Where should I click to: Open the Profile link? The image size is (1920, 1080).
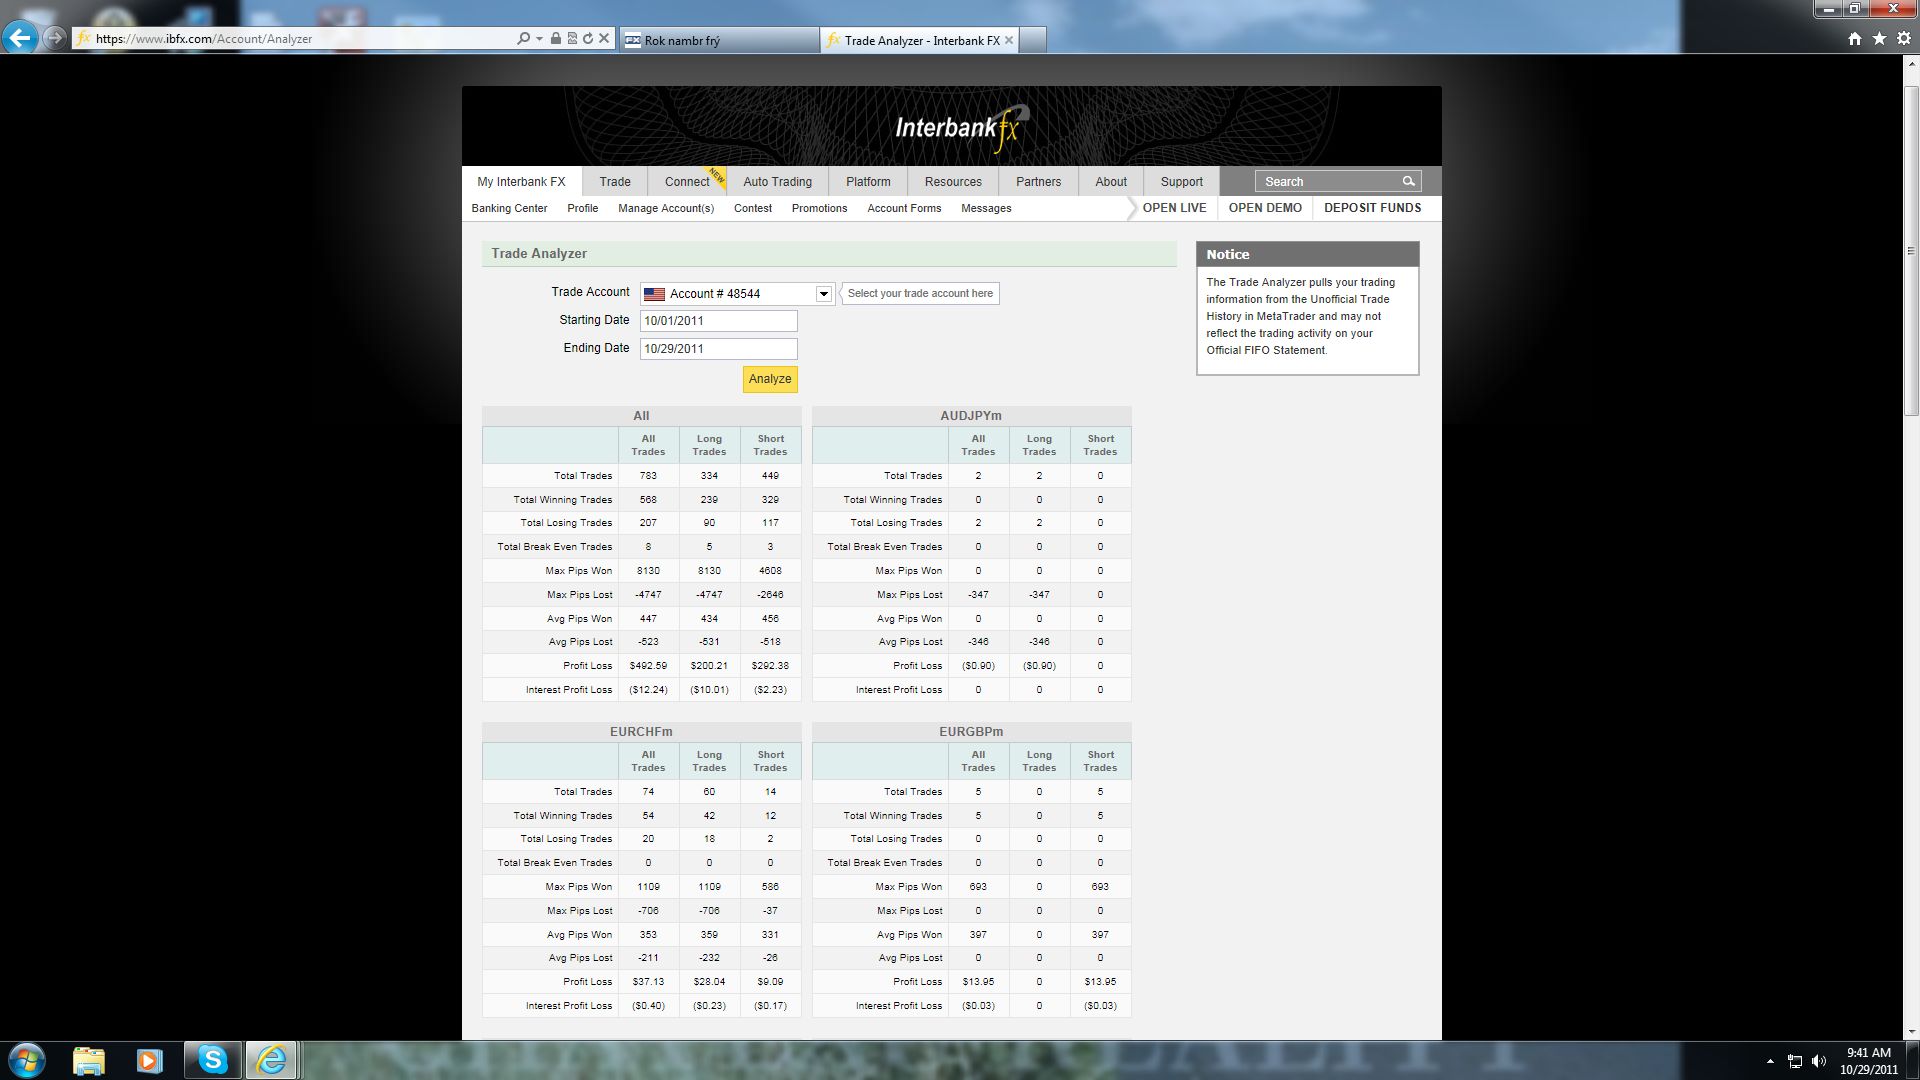tap(582, 208)
